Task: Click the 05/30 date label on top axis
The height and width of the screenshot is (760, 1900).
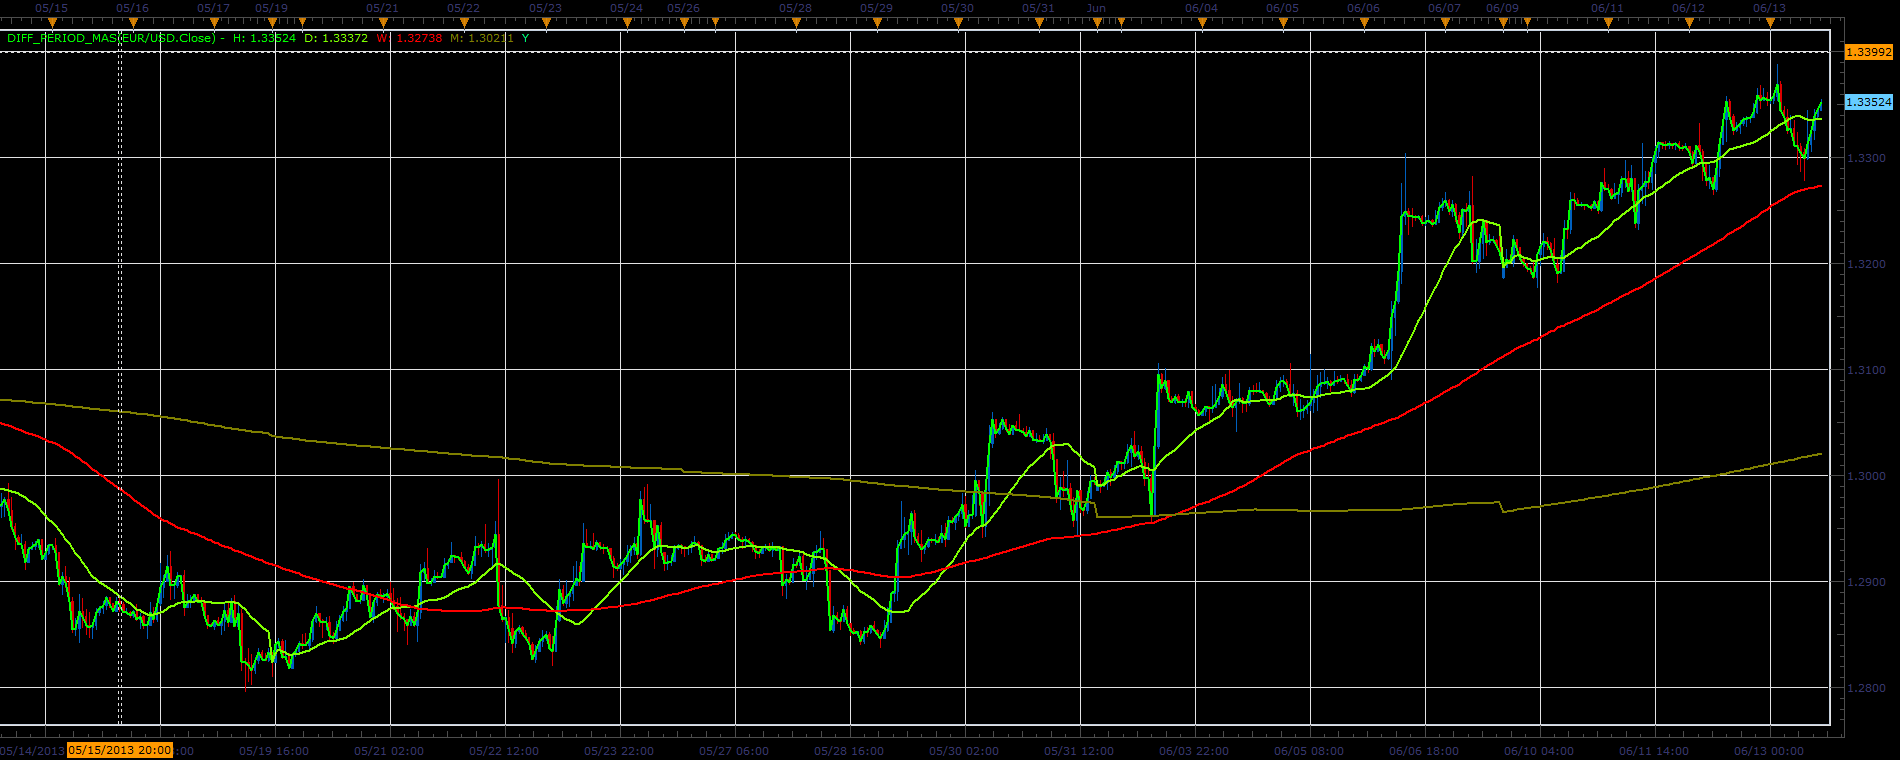Action: (957, 8)
